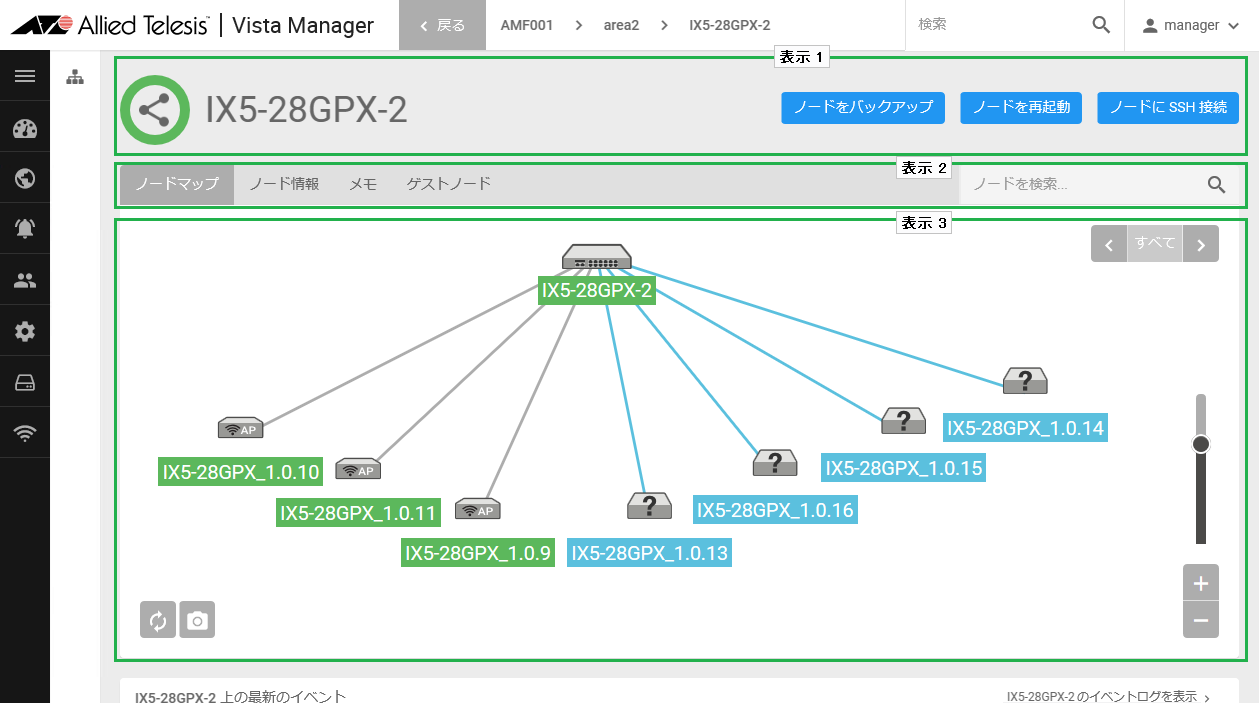Select the unknown device icon for IX5-28GPX_1.0.13
Screen dimensions: 1259x703
point(650,506)
